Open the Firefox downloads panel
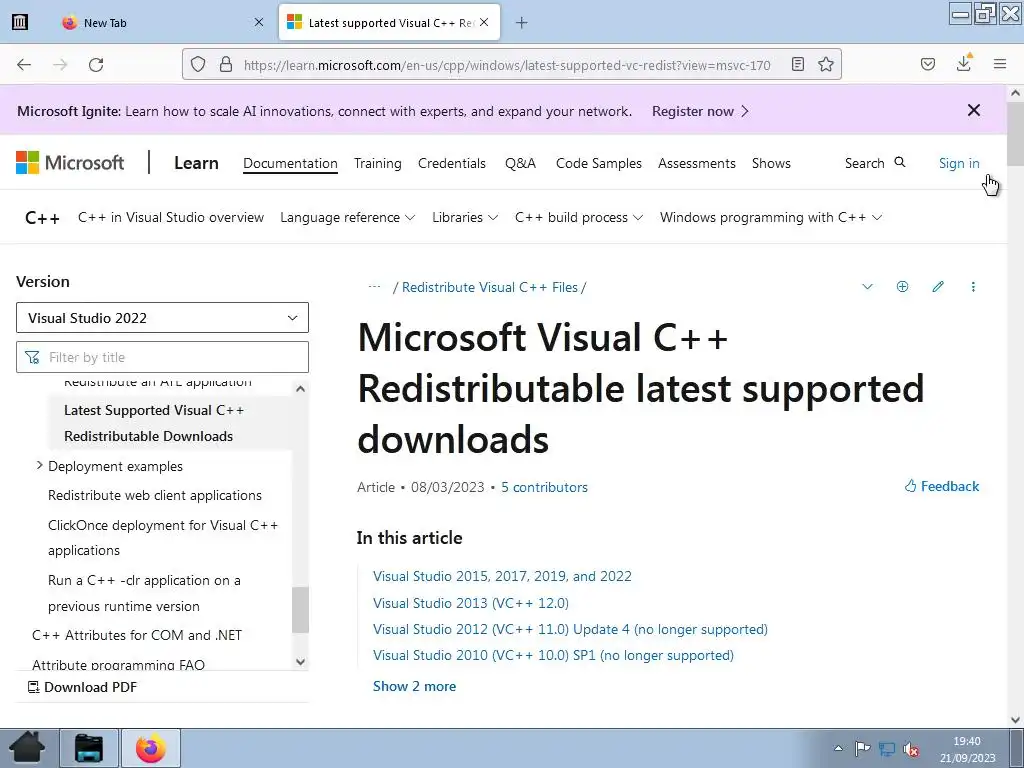This screenshot has height=768, width=1024. 963,63
